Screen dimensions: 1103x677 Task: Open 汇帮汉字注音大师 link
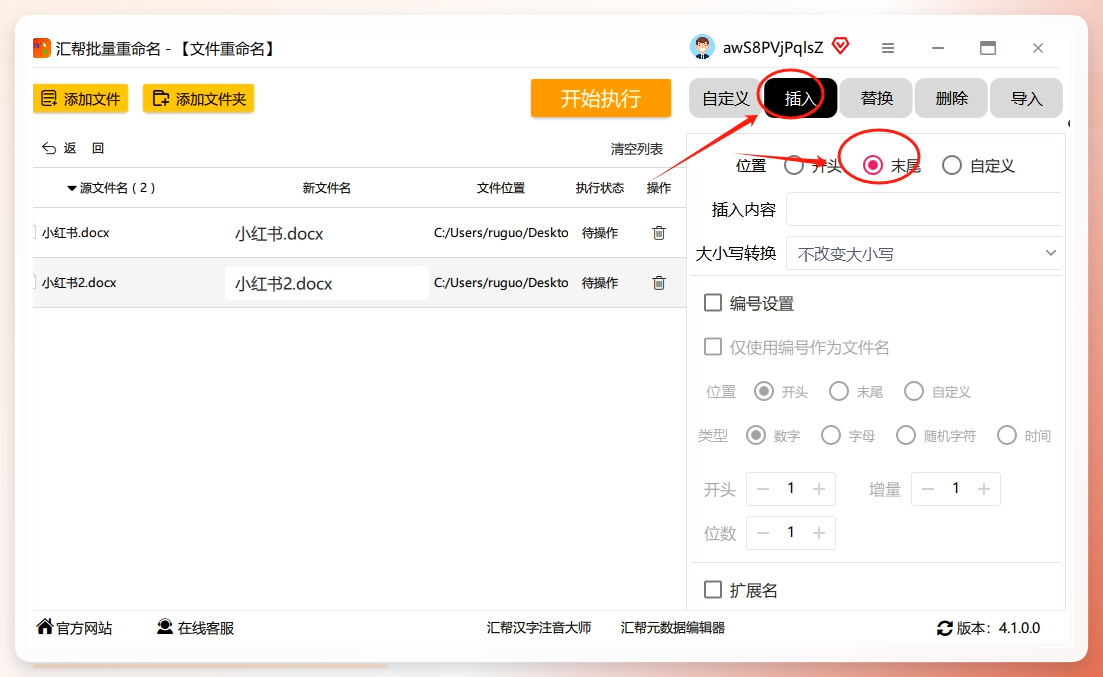point(539,628)
